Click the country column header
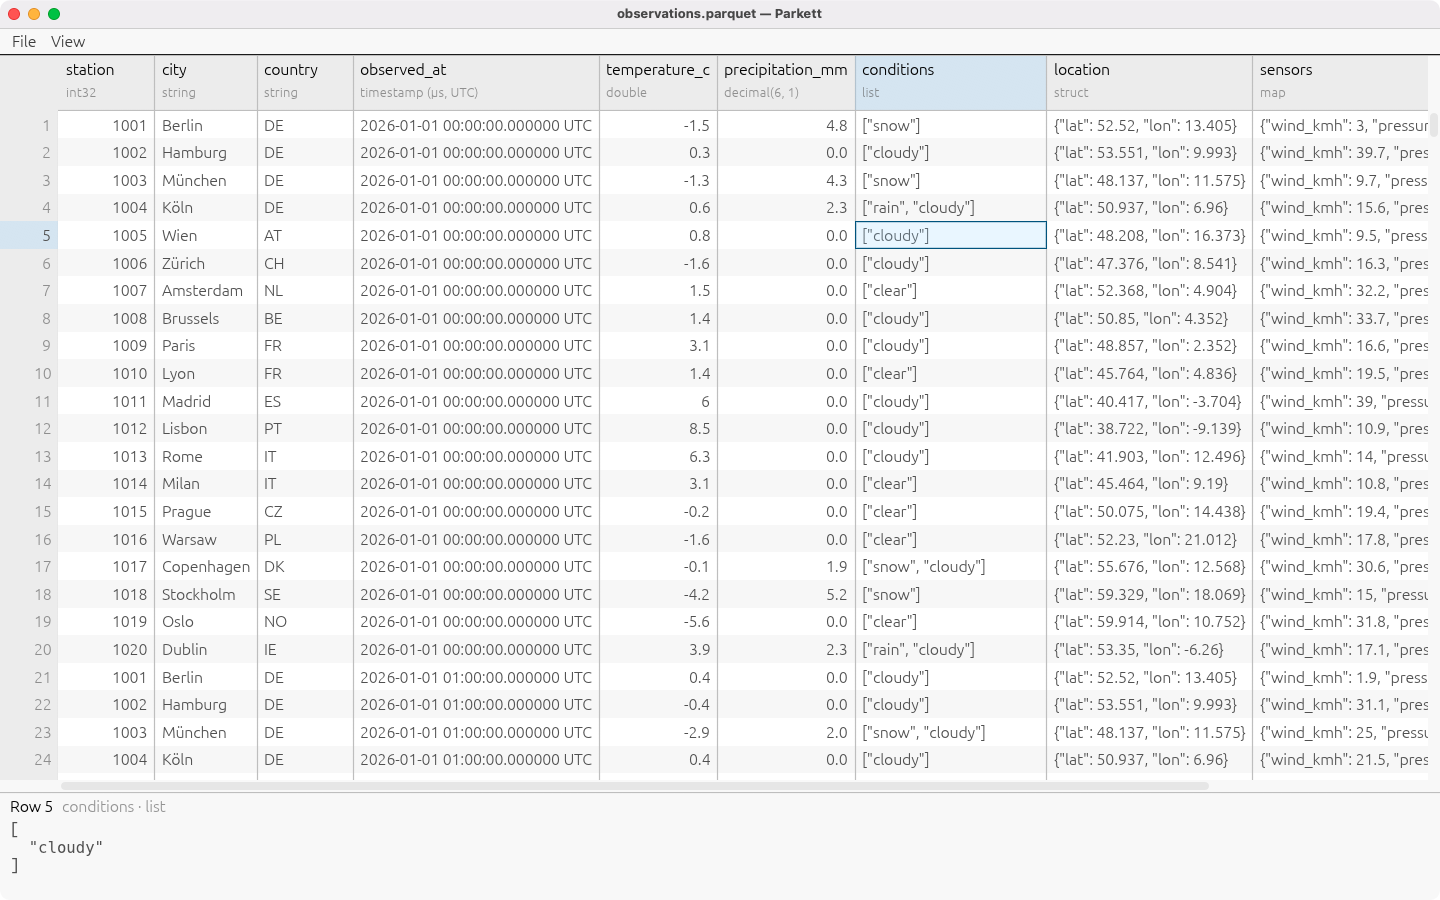This screenshot has width=1440, height=900. point(305,82)
